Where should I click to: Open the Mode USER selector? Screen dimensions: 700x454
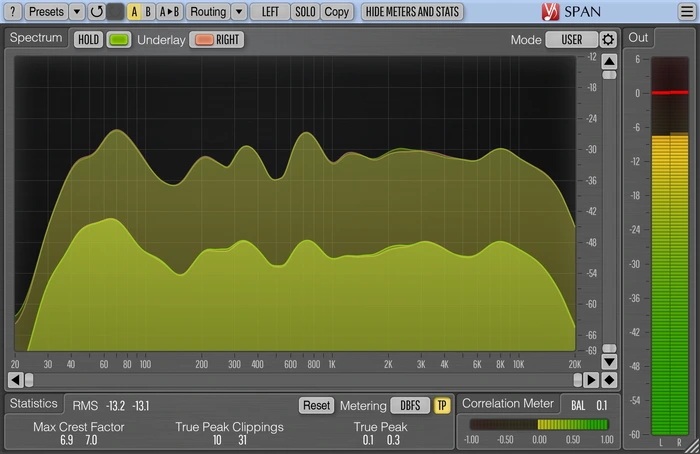571,40
